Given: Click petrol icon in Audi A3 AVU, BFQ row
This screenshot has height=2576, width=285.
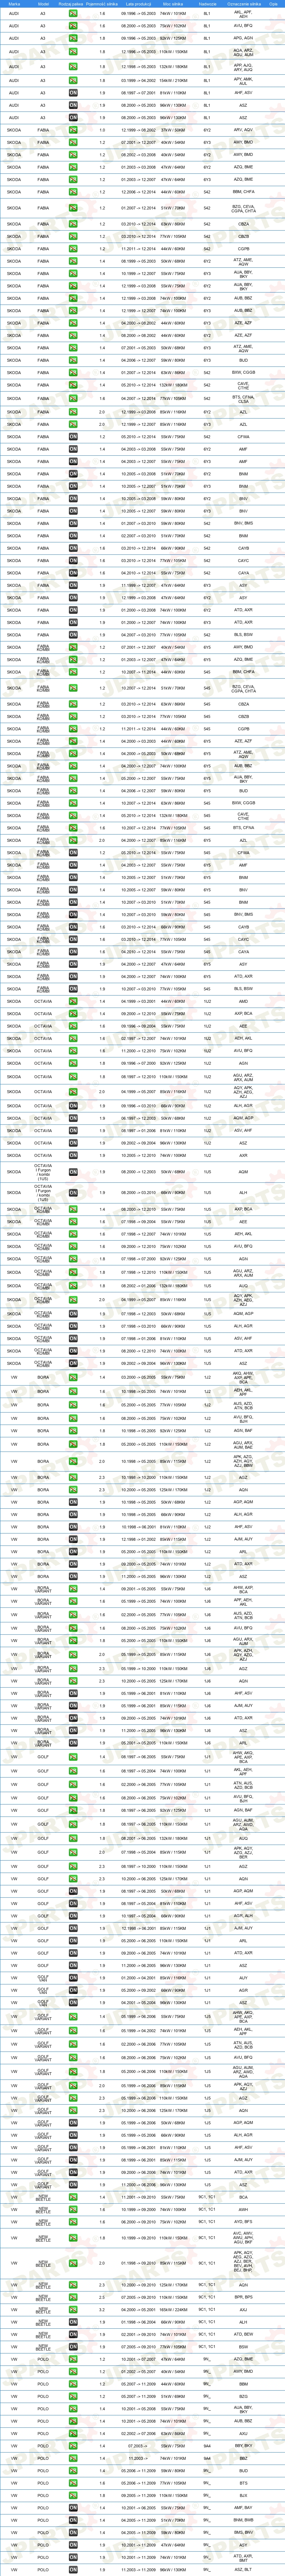Looking at the screenshot, I should pyautogui.click(x=73, y=25).
